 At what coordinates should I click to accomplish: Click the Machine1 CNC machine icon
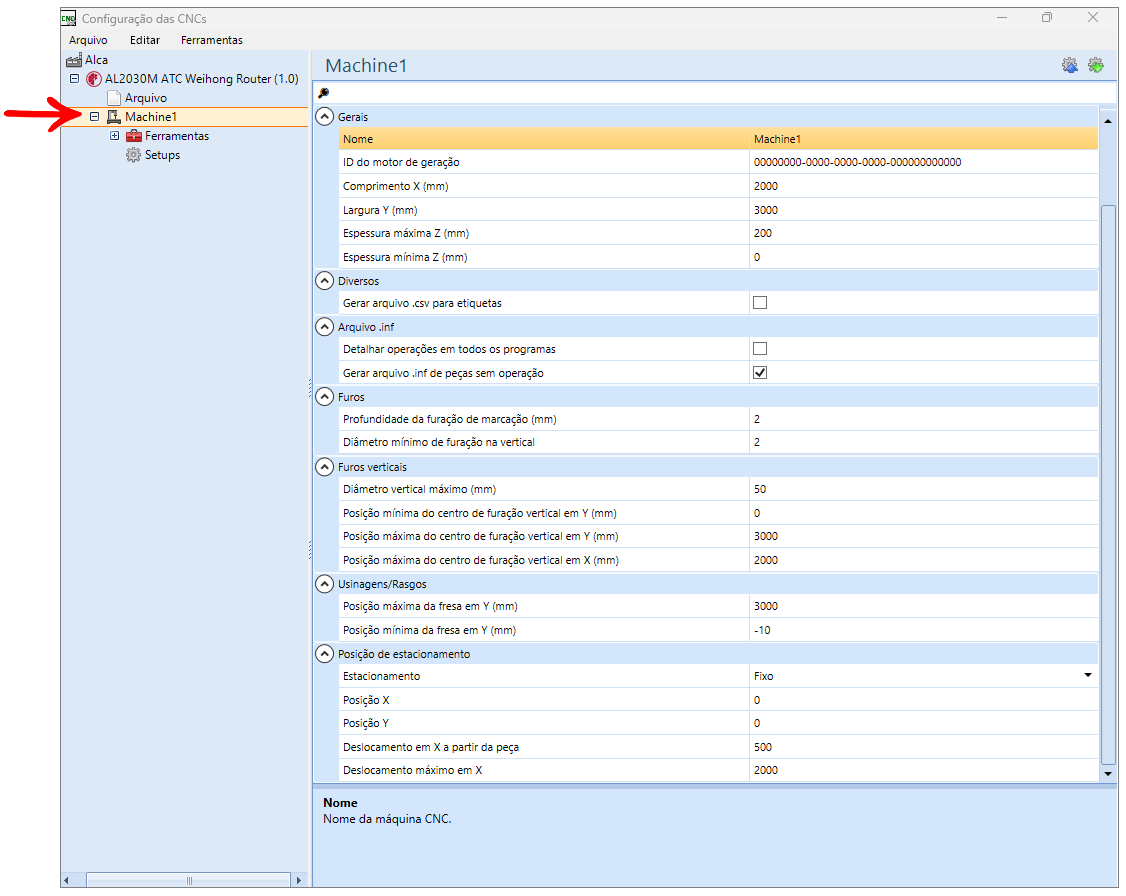[114, 117]
